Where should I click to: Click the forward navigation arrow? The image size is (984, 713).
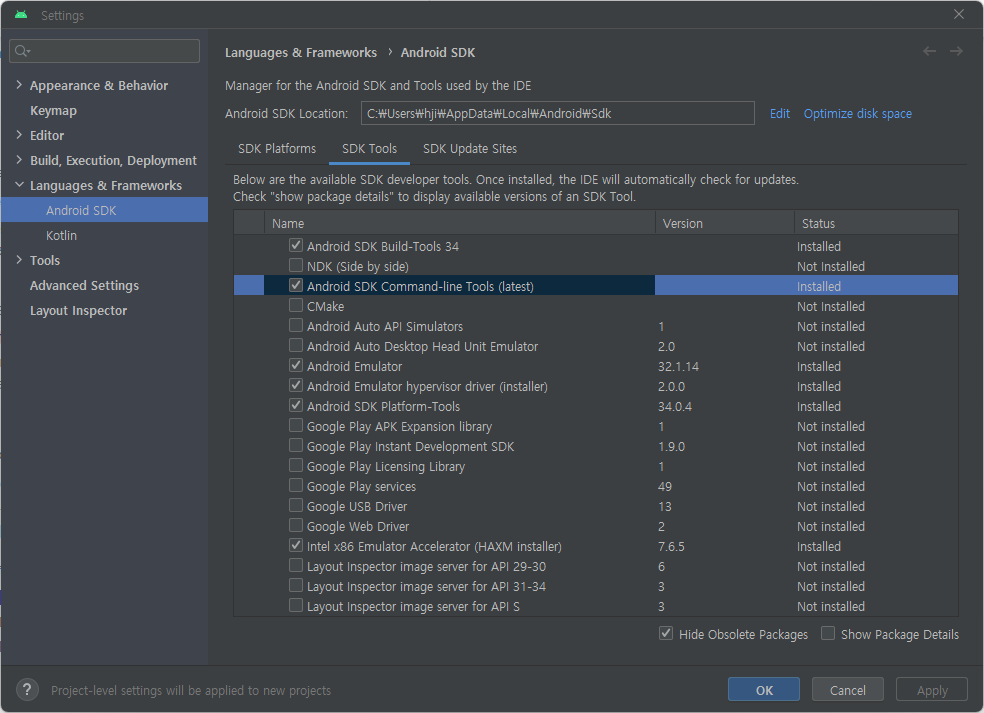click(956, 51)
